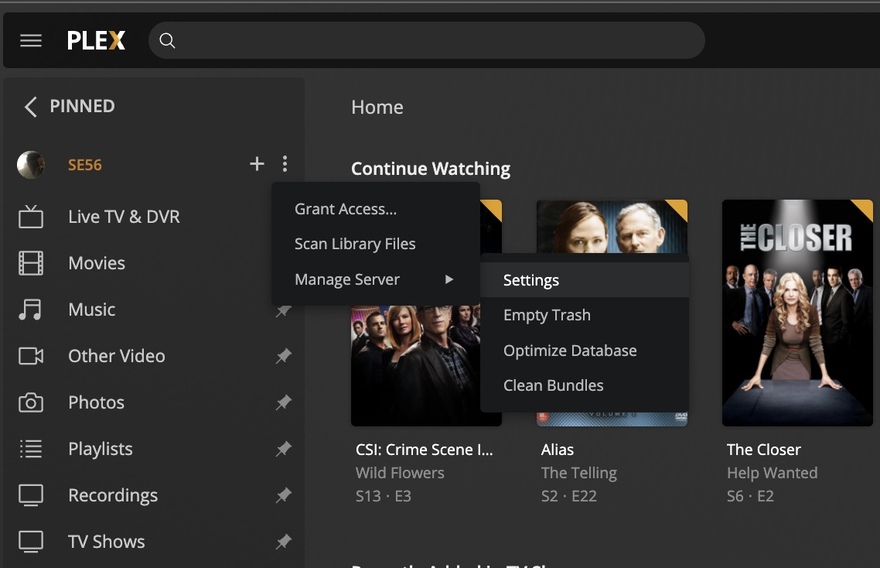Collapse the PINNED sidebar with the back chevron
880x568 pixels.
point(30,106)
